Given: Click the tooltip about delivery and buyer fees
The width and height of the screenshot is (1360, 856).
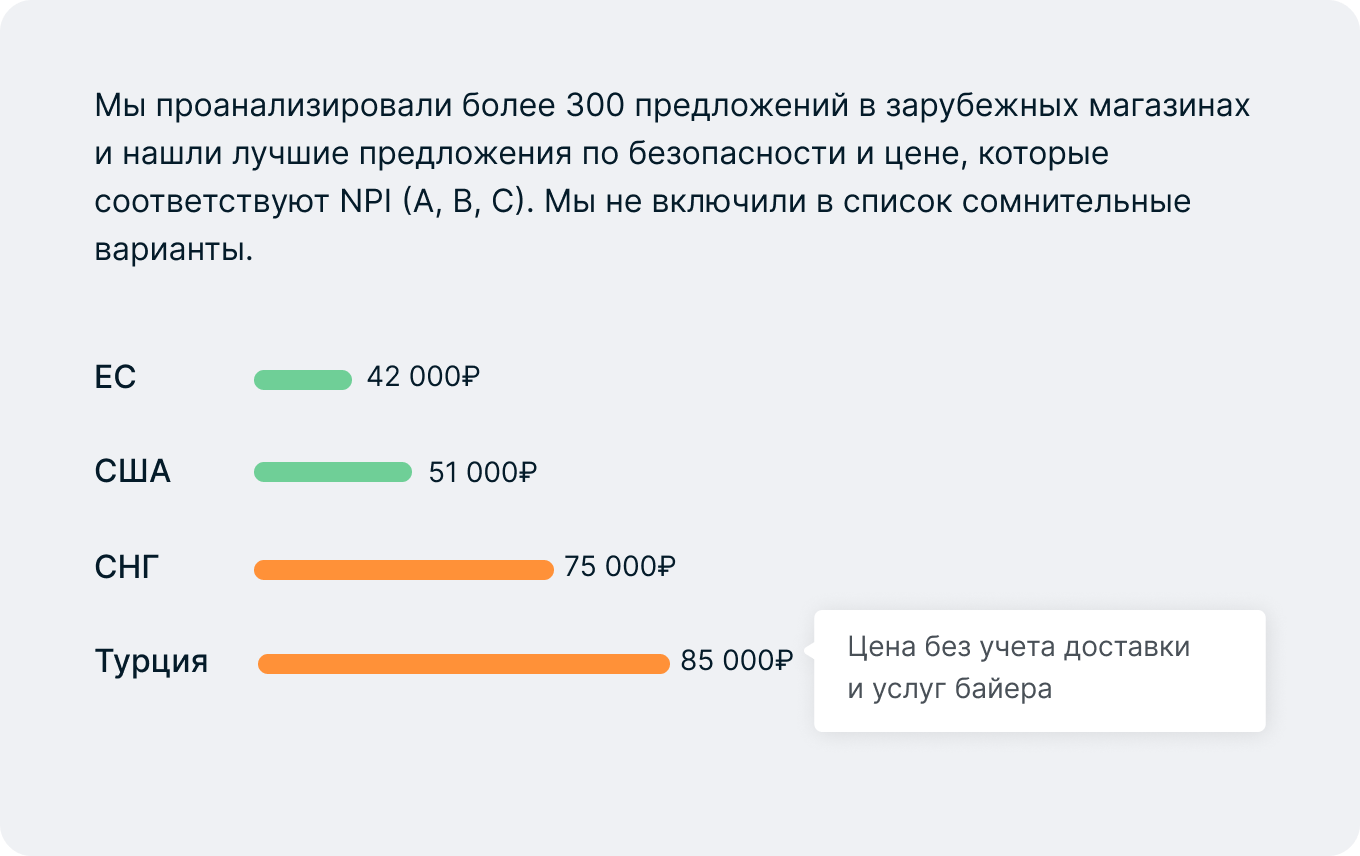Looking at the screenshot, I should (1040, 670).
